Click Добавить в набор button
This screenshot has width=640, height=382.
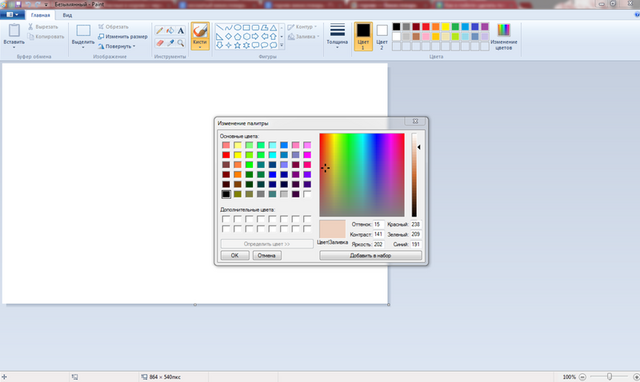point(370,255)
